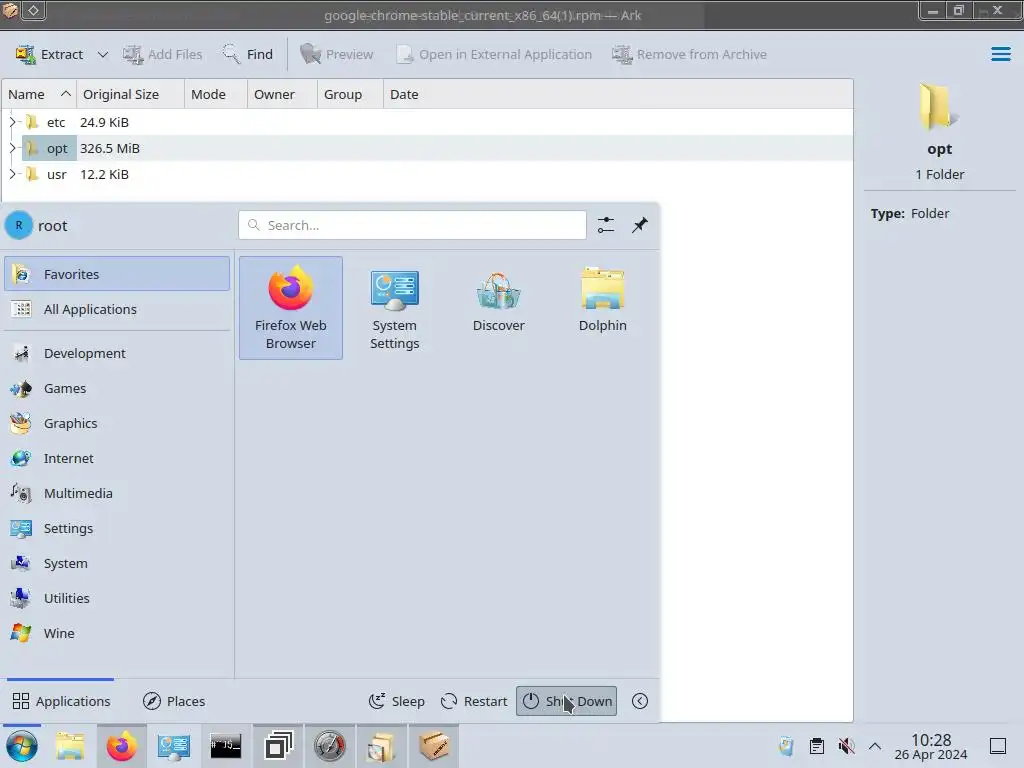The width and height of the screenshot is (1024, 768).
Task: Sort by the Name column header
Action: click(x=39, y=94)
